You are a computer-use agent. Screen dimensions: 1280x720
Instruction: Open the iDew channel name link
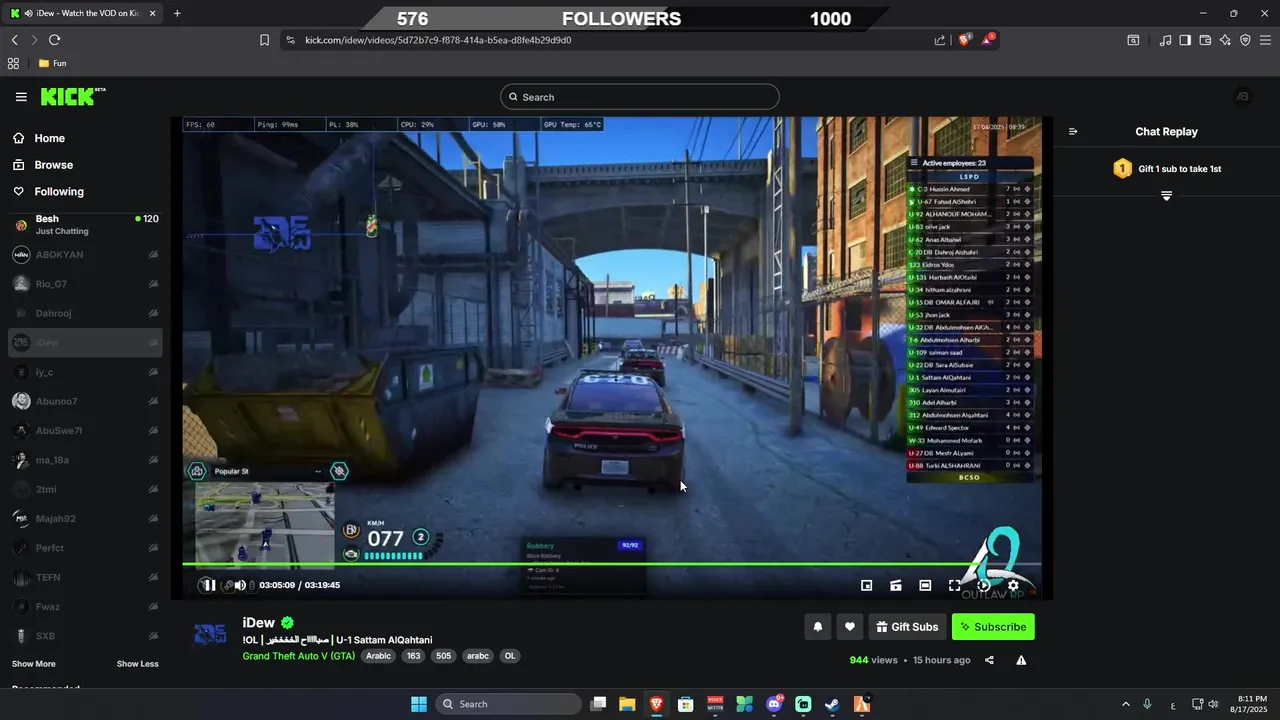coord(258,622)
